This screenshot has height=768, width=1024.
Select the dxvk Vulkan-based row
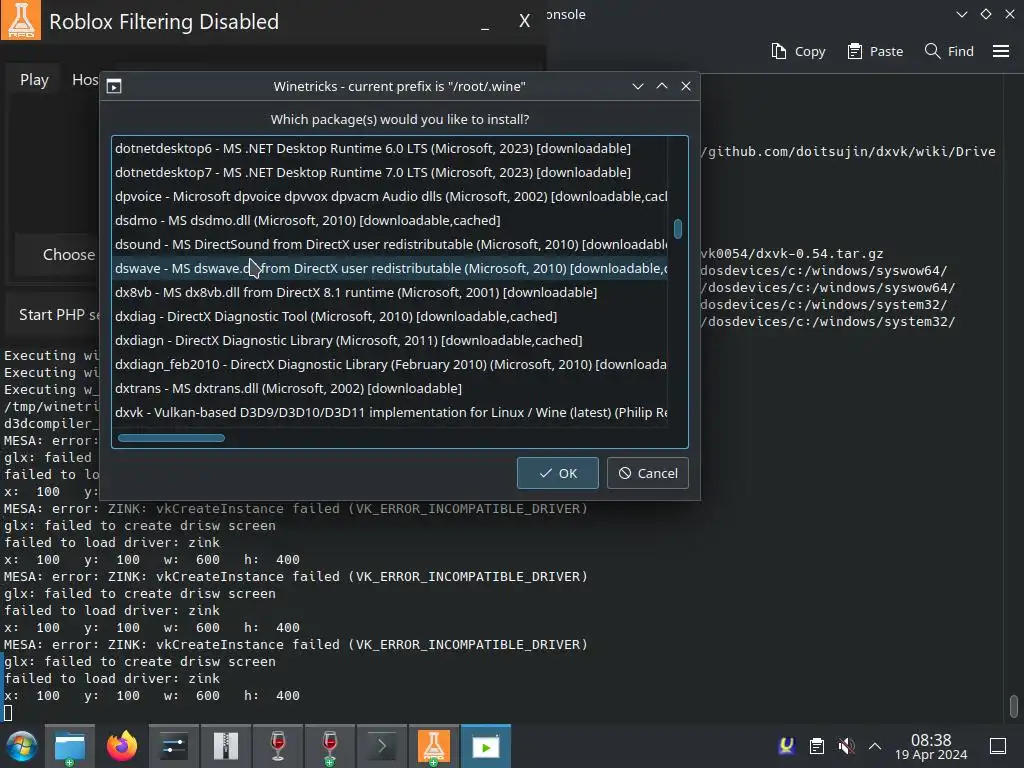point(391,413)
